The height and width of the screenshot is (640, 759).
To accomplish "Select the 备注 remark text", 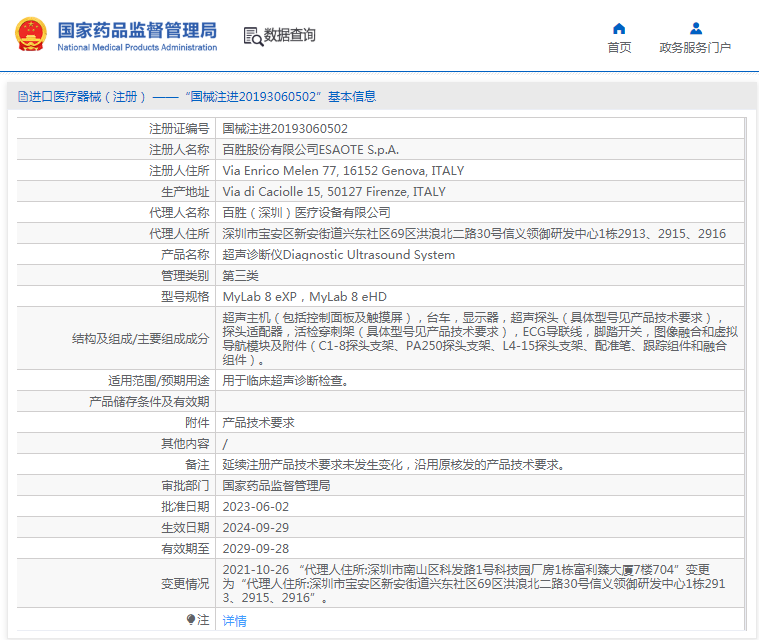I will coord(394,465).
